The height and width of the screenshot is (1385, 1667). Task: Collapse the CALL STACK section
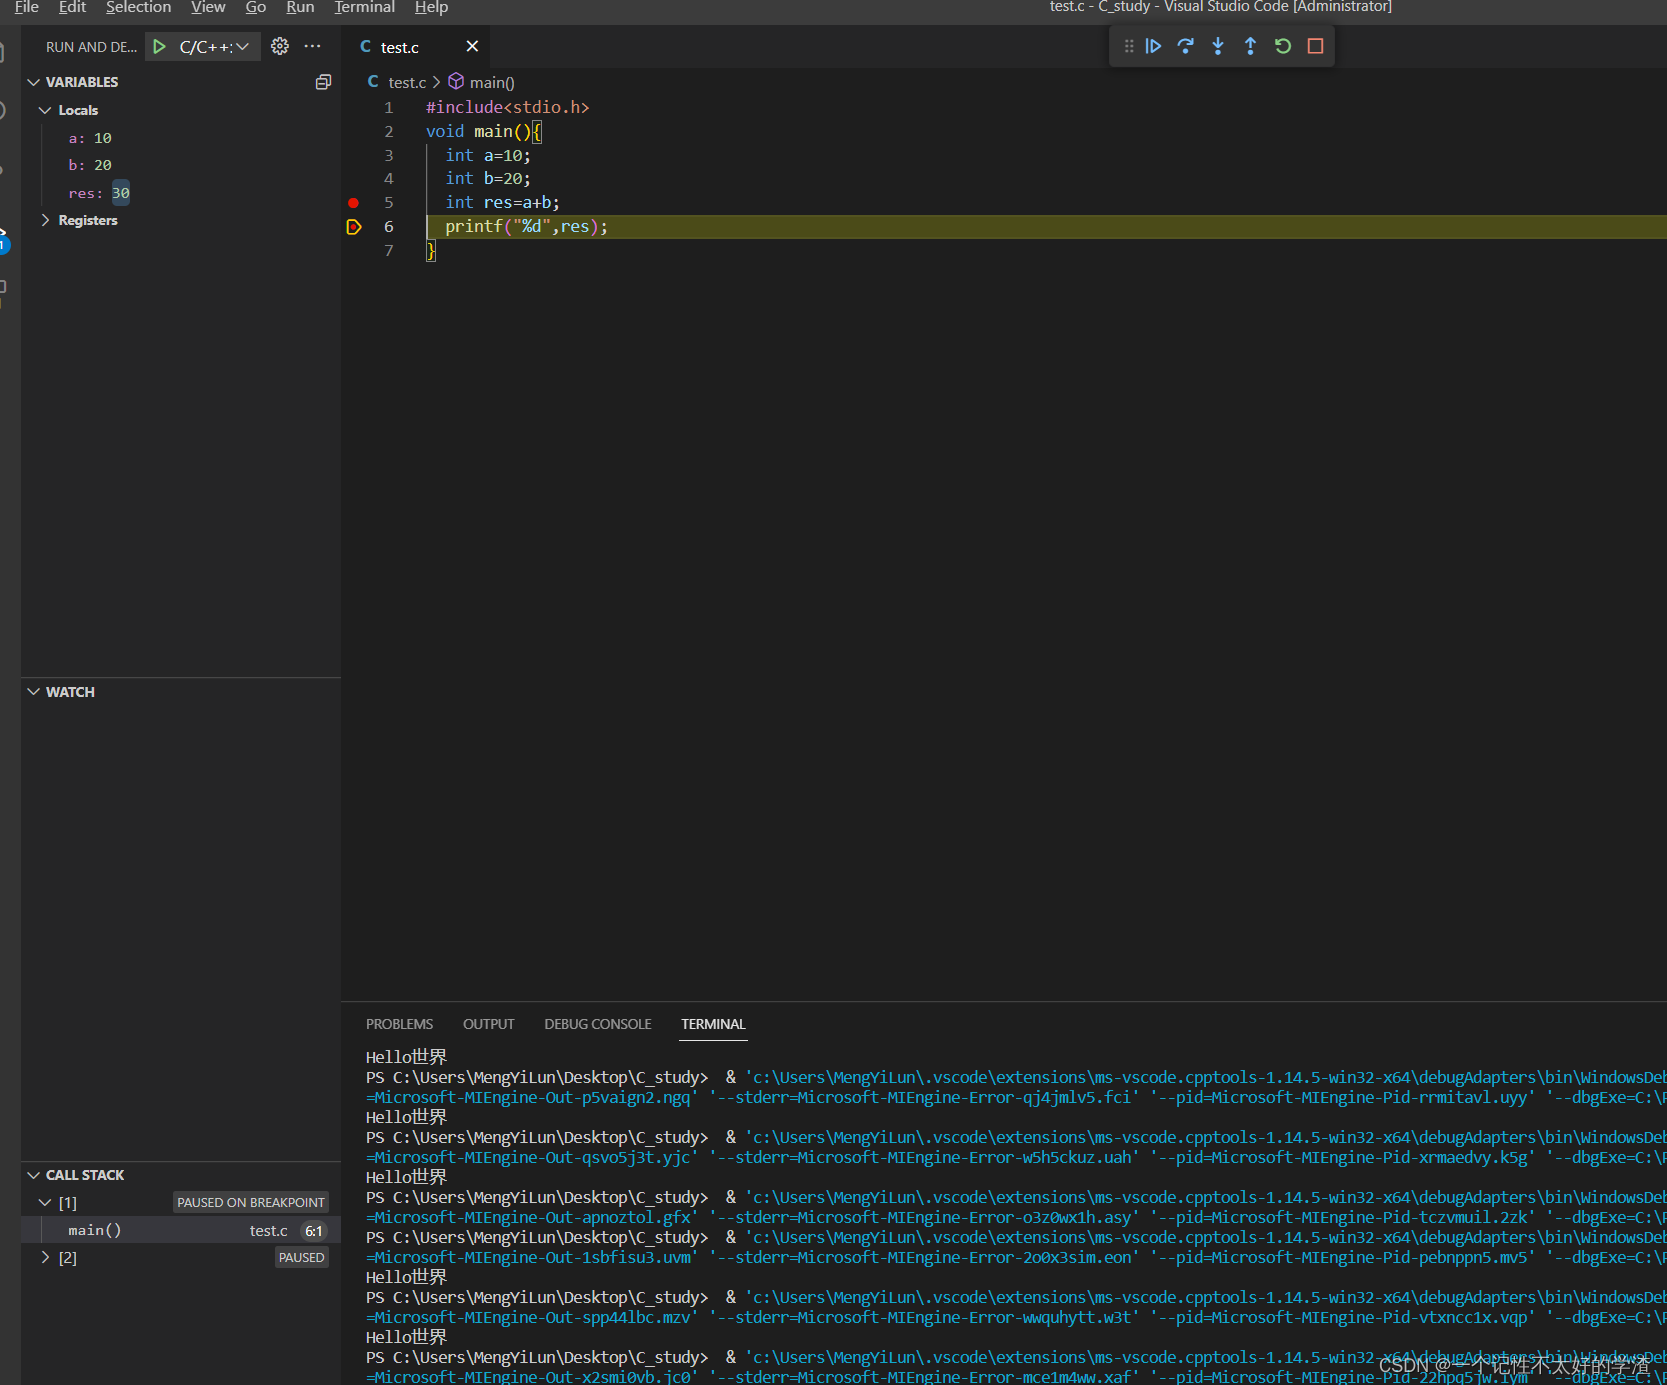(34, 1175)
